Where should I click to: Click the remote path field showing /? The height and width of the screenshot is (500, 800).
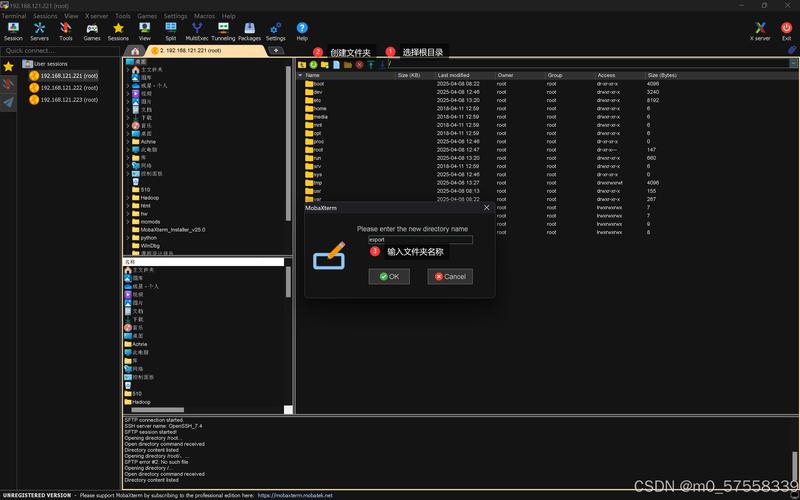(x=587, y=64)
